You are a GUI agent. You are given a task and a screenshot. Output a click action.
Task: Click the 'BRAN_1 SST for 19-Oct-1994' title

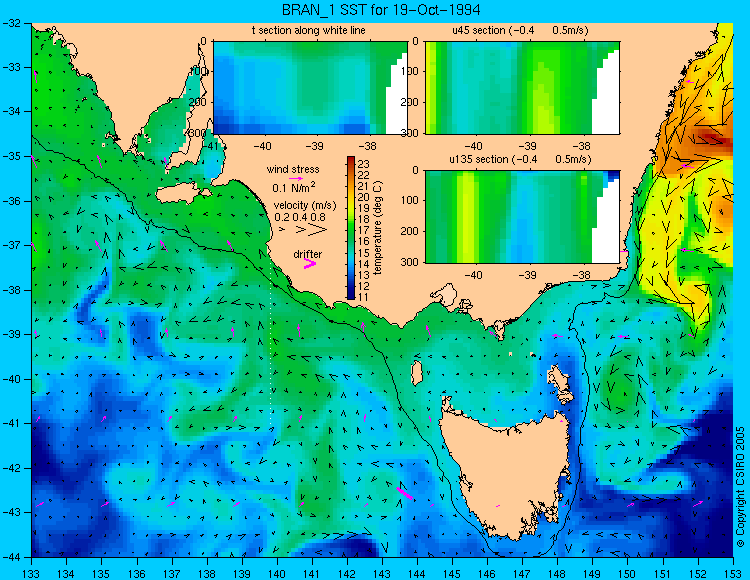pyautogui.click(x=381, y=10)
